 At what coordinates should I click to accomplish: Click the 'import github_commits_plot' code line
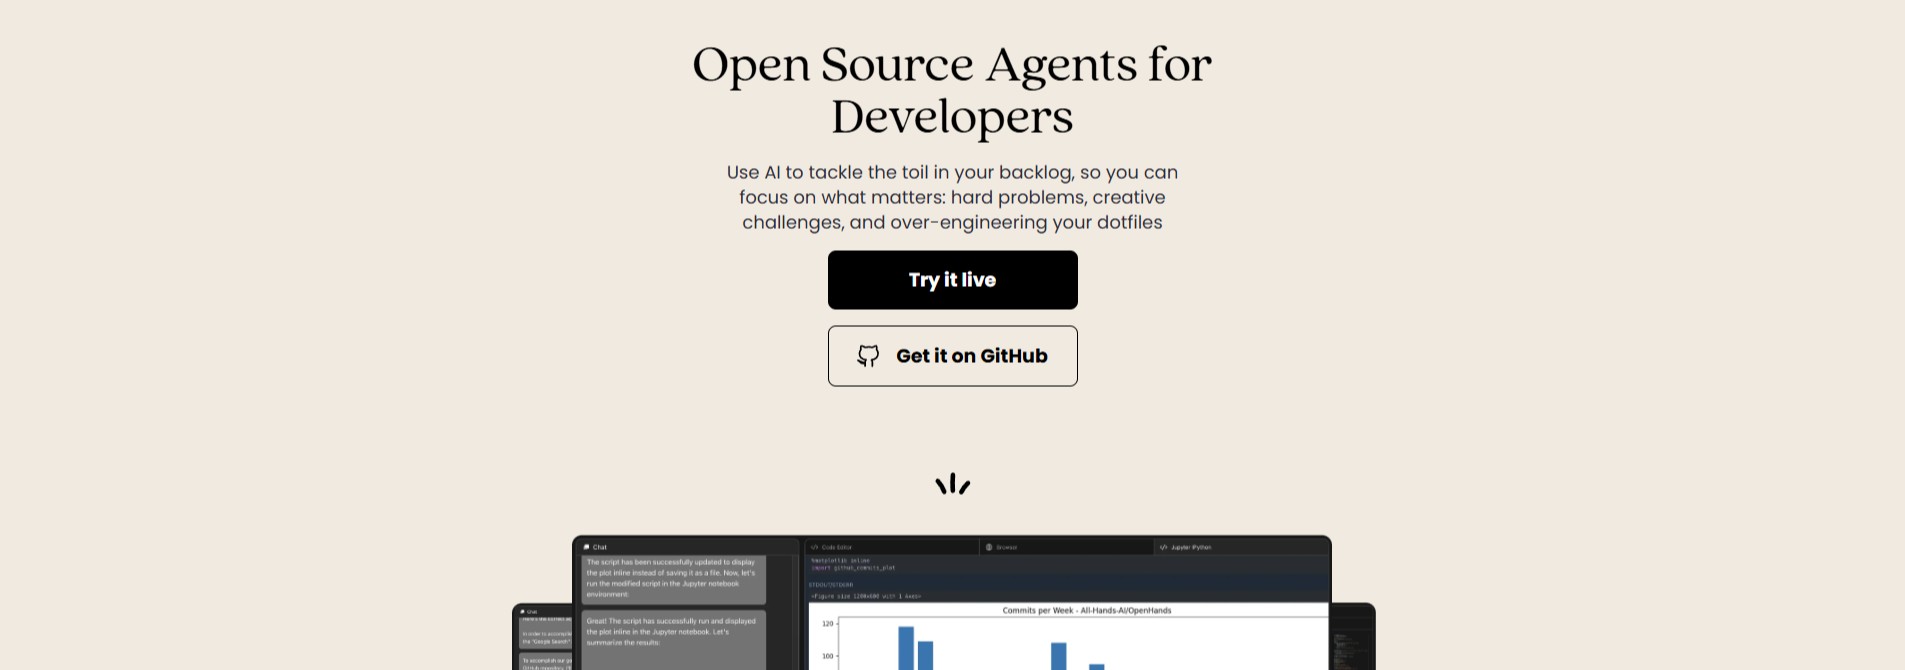(x=853, y=568)
